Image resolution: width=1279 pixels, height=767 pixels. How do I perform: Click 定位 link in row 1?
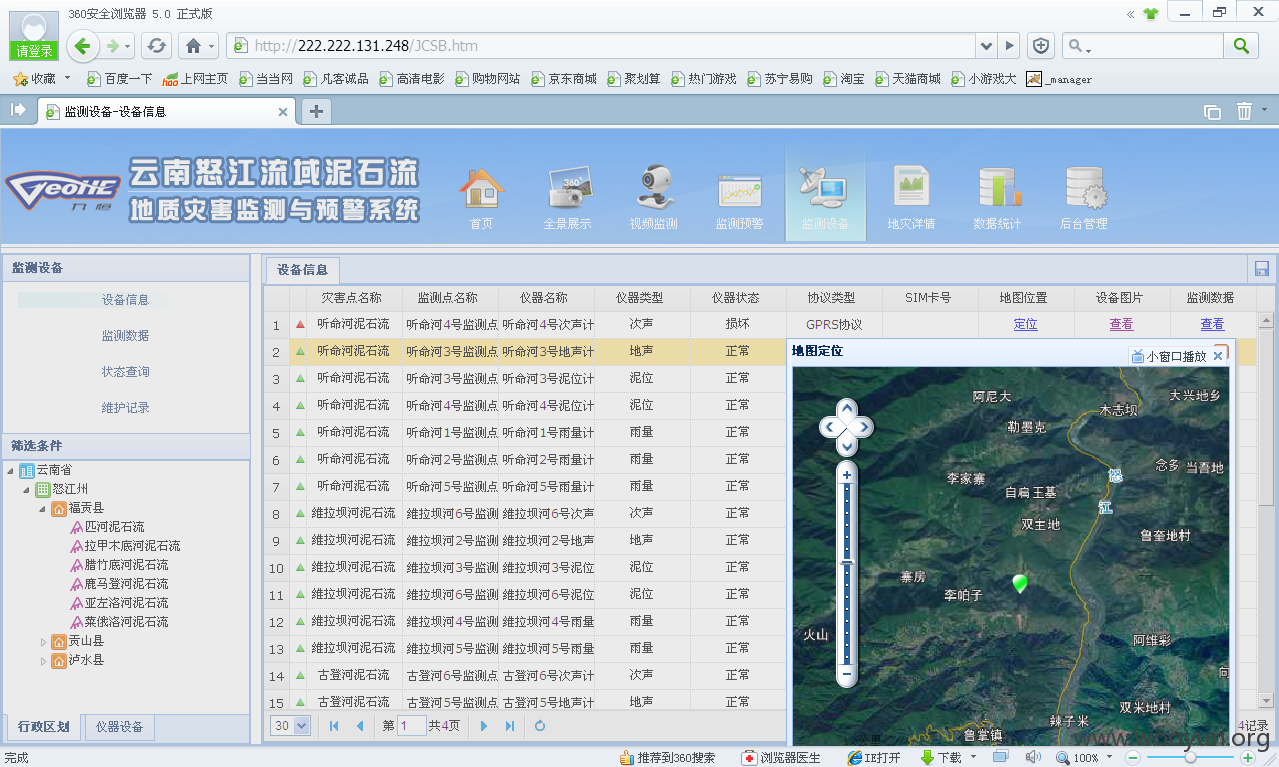(1025, 325)
